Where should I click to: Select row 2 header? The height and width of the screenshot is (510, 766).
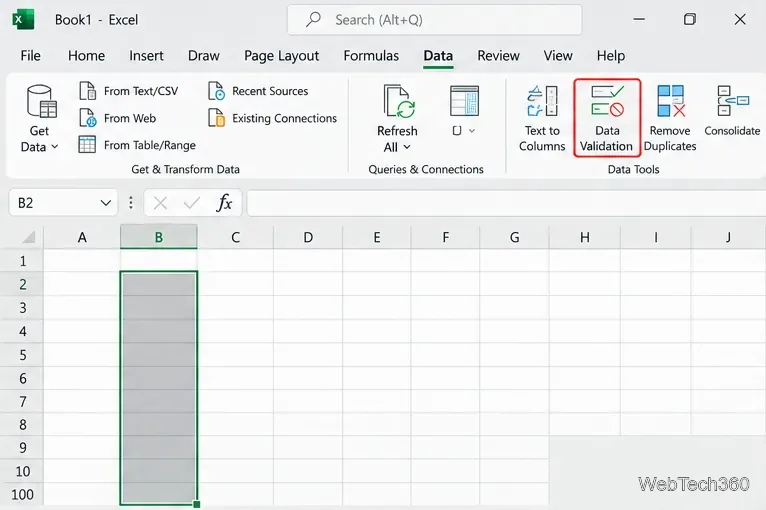pyautogui.click(x=22, y=284)
